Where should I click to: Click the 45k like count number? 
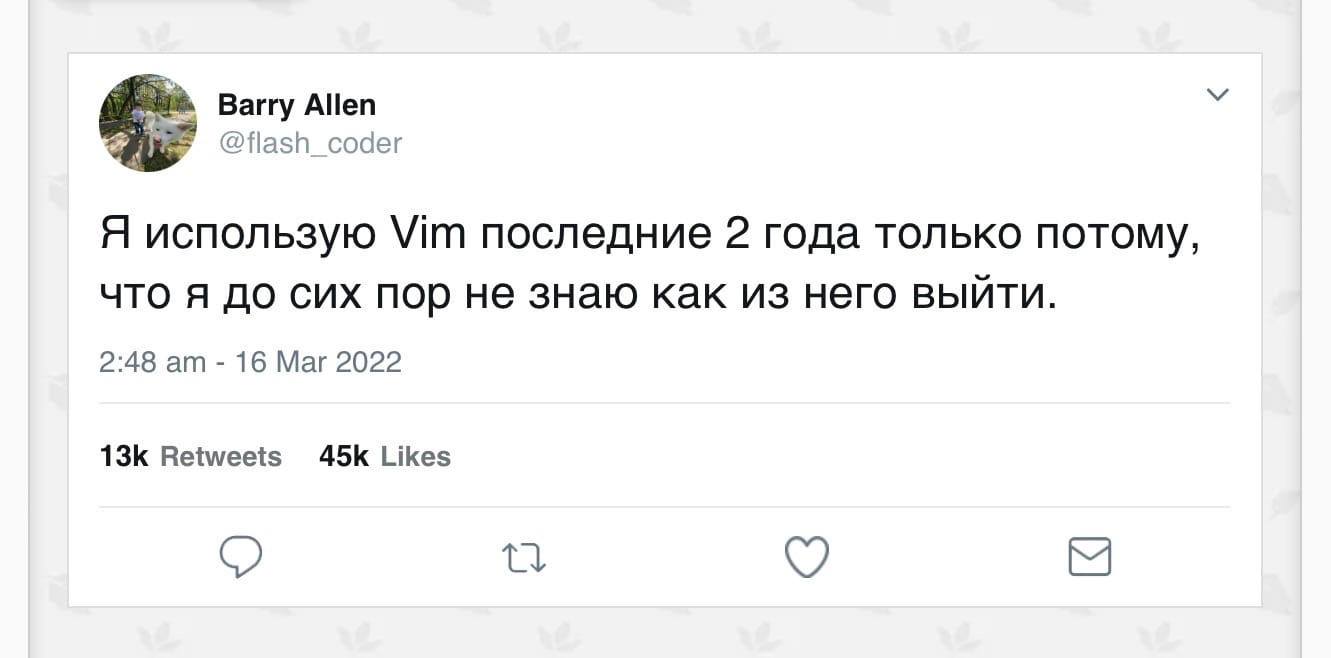[x=344, y=457]
